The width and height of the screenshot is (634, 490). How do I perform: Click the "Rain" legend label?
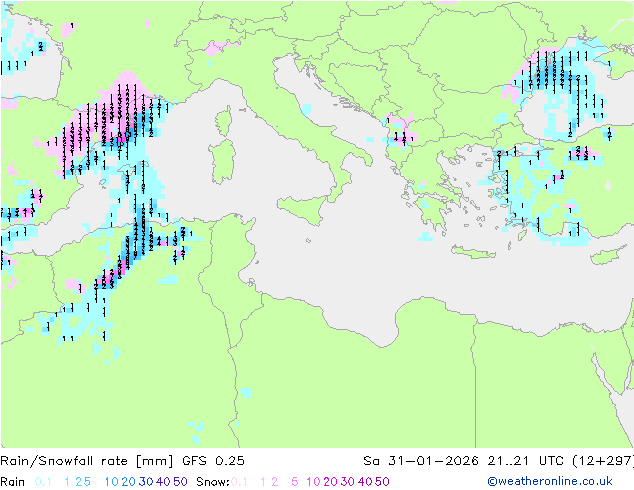13,482
